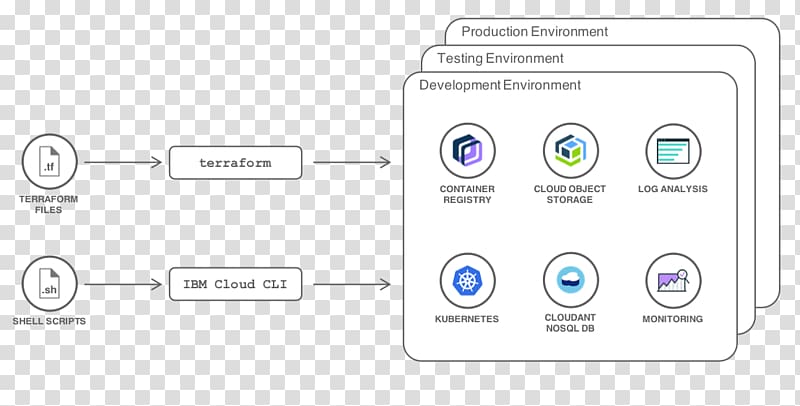
Task: Click the TERRAFORM FILES label
Action: pyautogui.click(x=48, y=205)
